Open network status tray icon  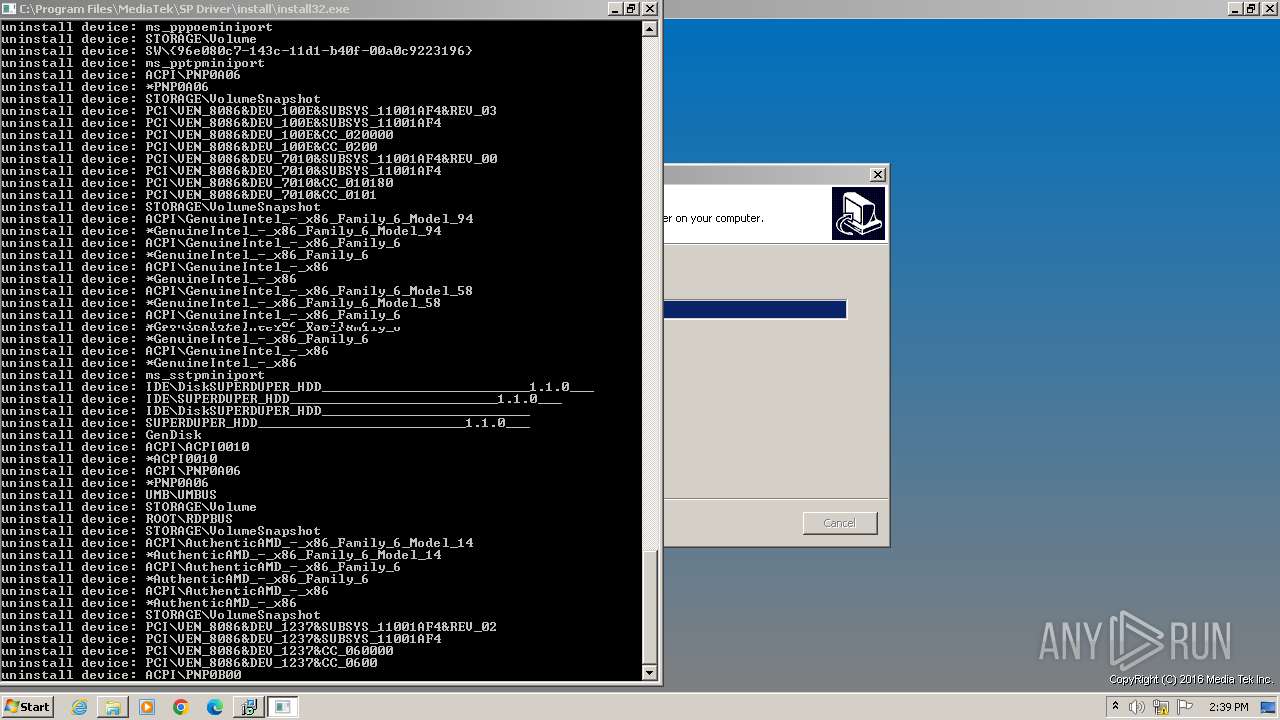[1161, 707]
